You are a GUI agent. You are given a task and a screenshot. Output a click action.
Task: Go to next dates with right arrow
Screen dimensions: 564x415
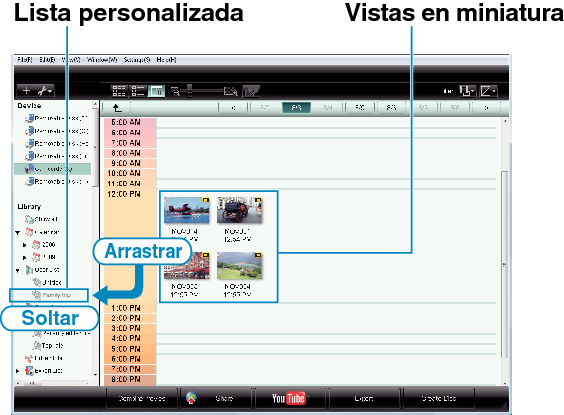pos(486,108)
